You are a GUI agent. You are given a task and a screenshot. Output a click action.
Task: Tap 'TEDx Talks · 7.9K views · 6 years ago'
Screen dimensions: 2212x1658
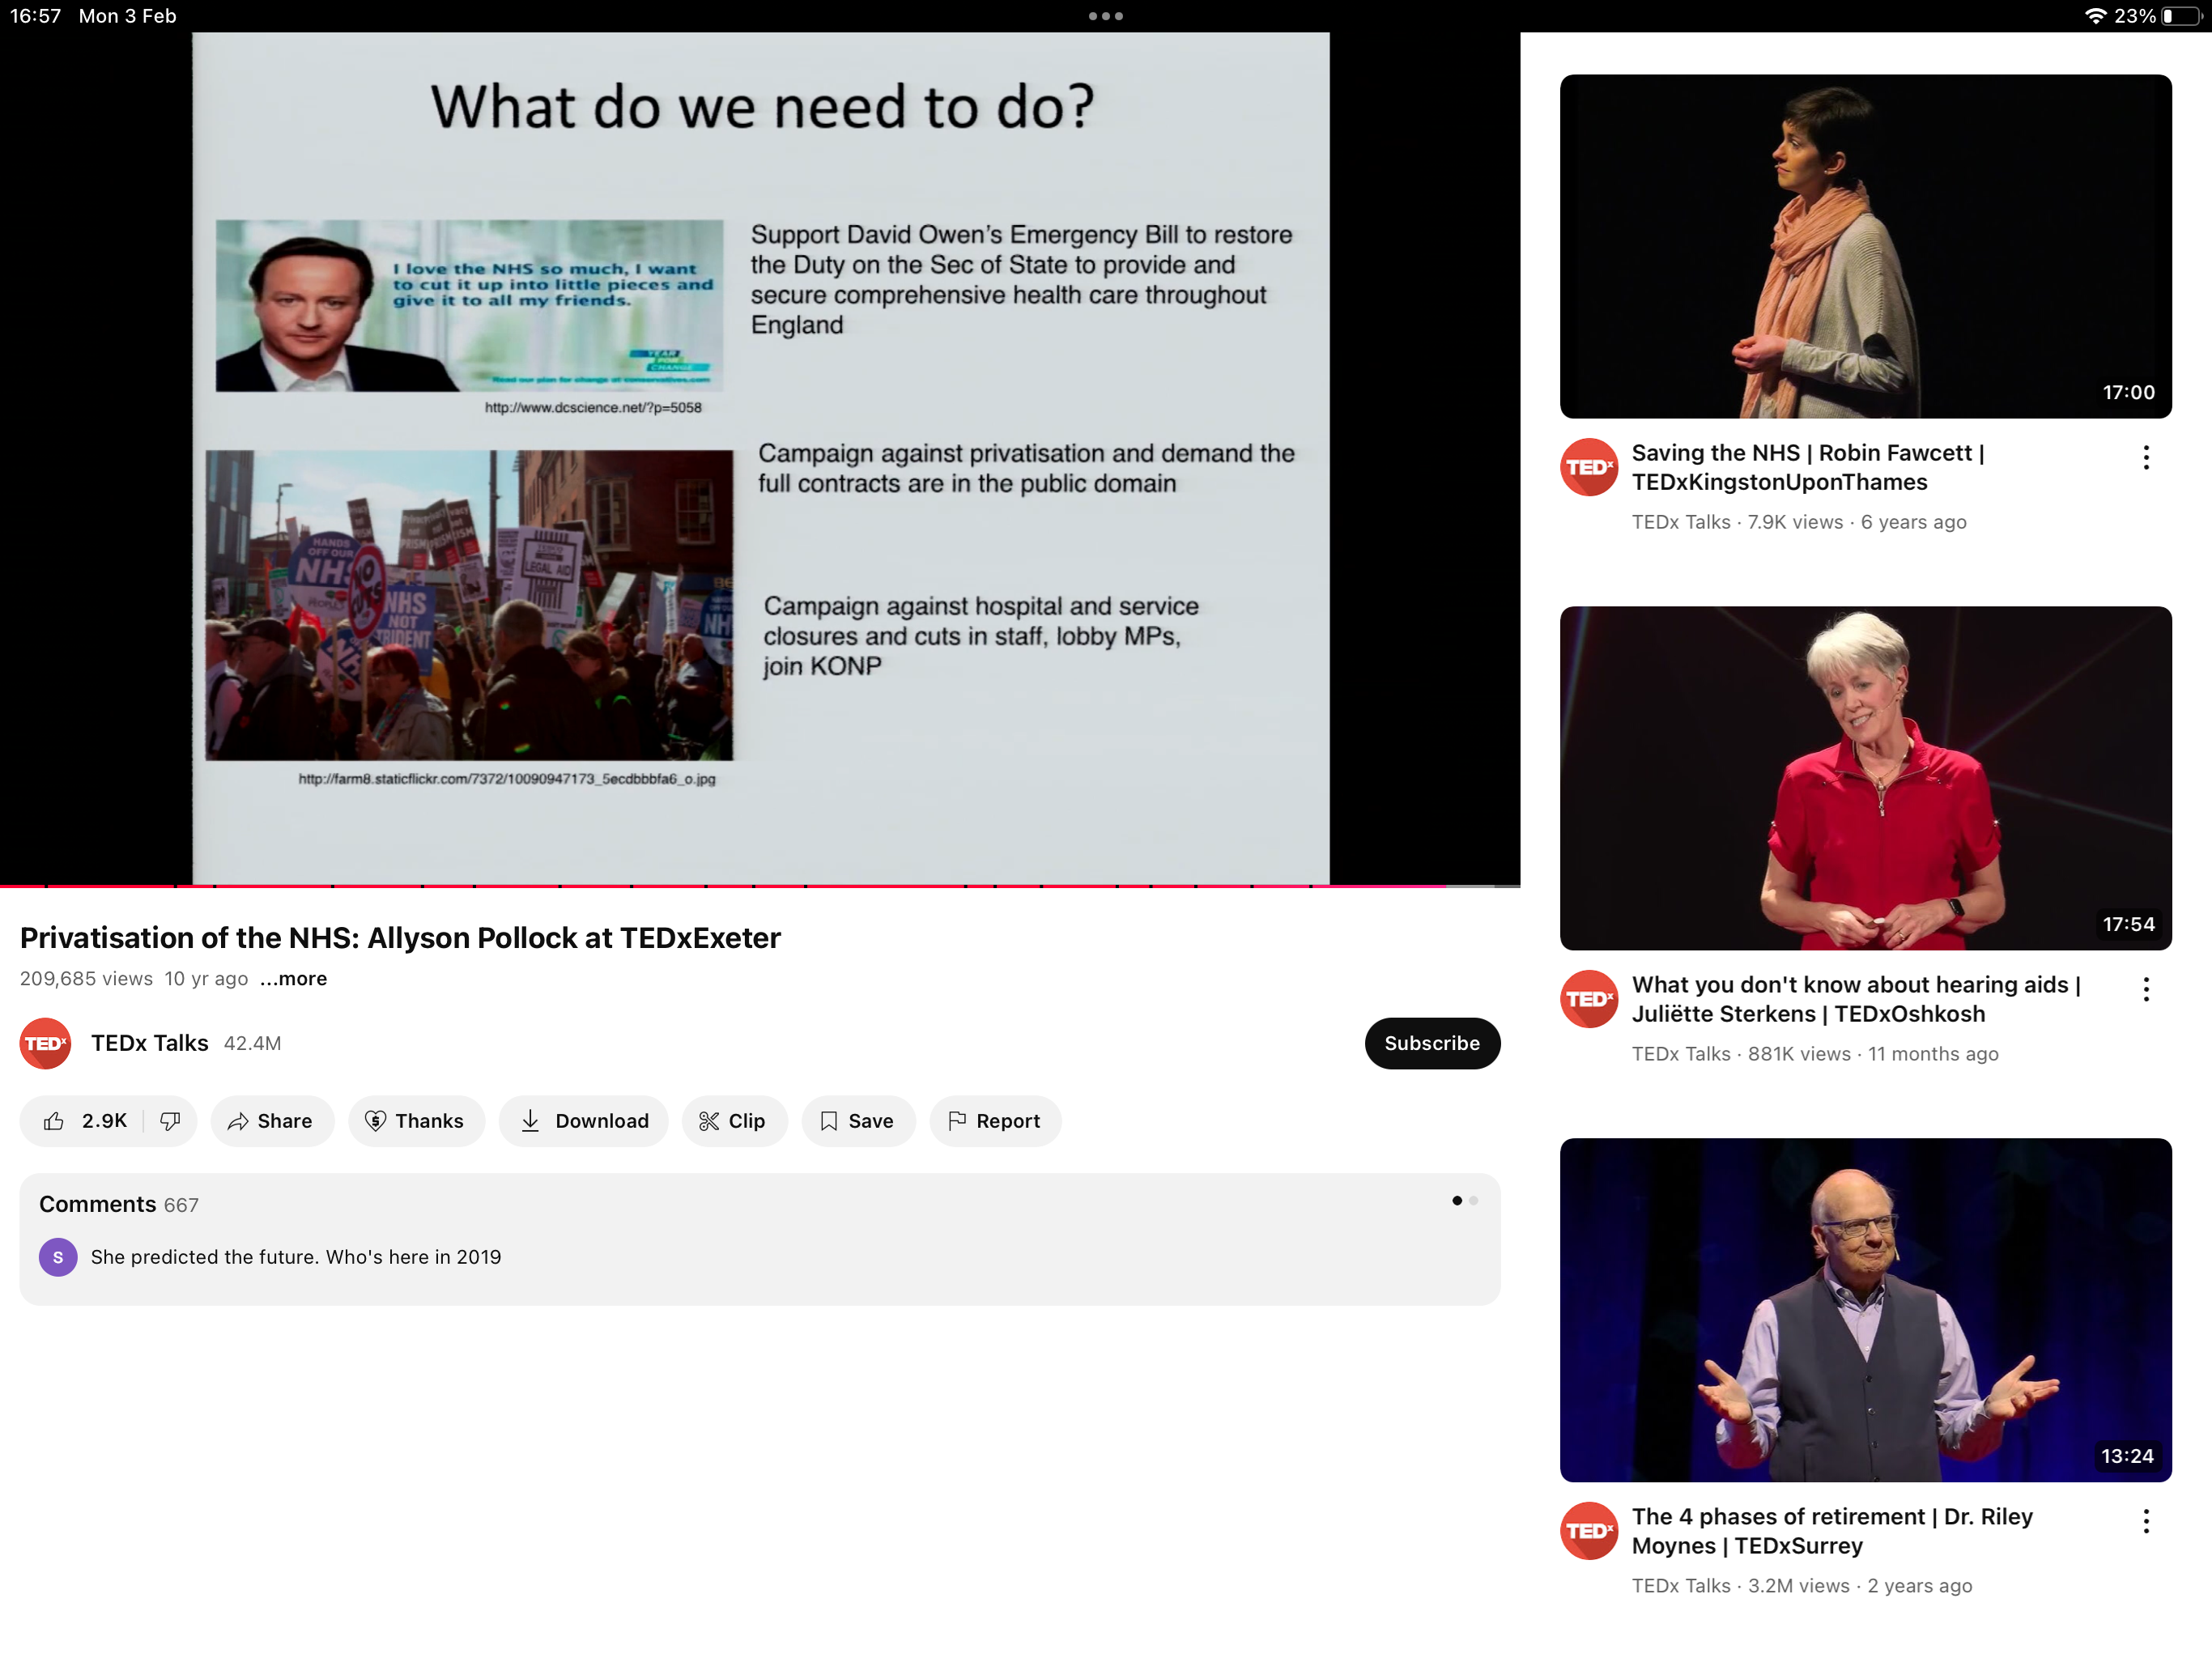pos(1799,522)
